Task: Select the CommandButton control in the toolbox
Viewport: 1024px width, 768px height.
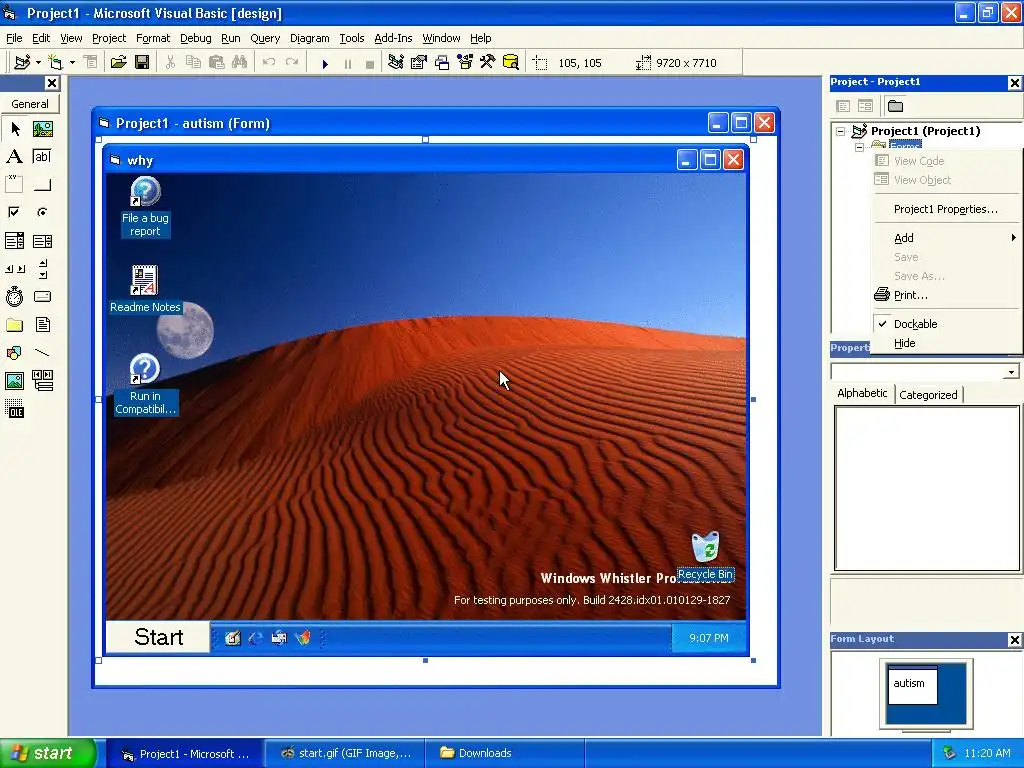Action: pos(42,185)
